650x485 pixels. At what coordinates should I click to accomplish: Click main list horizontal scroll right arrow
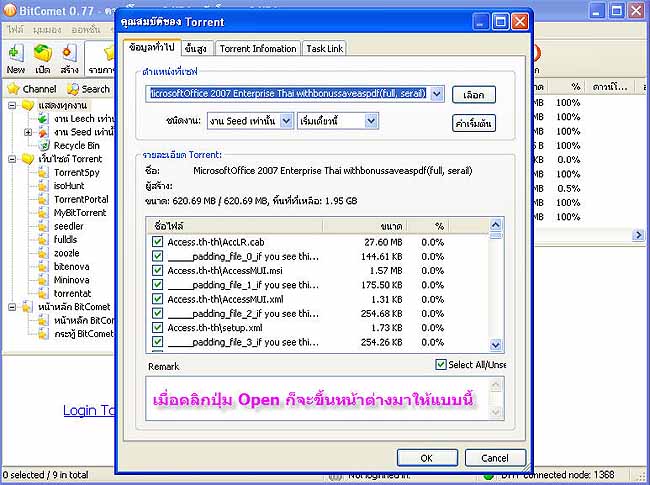click(639, 235)
